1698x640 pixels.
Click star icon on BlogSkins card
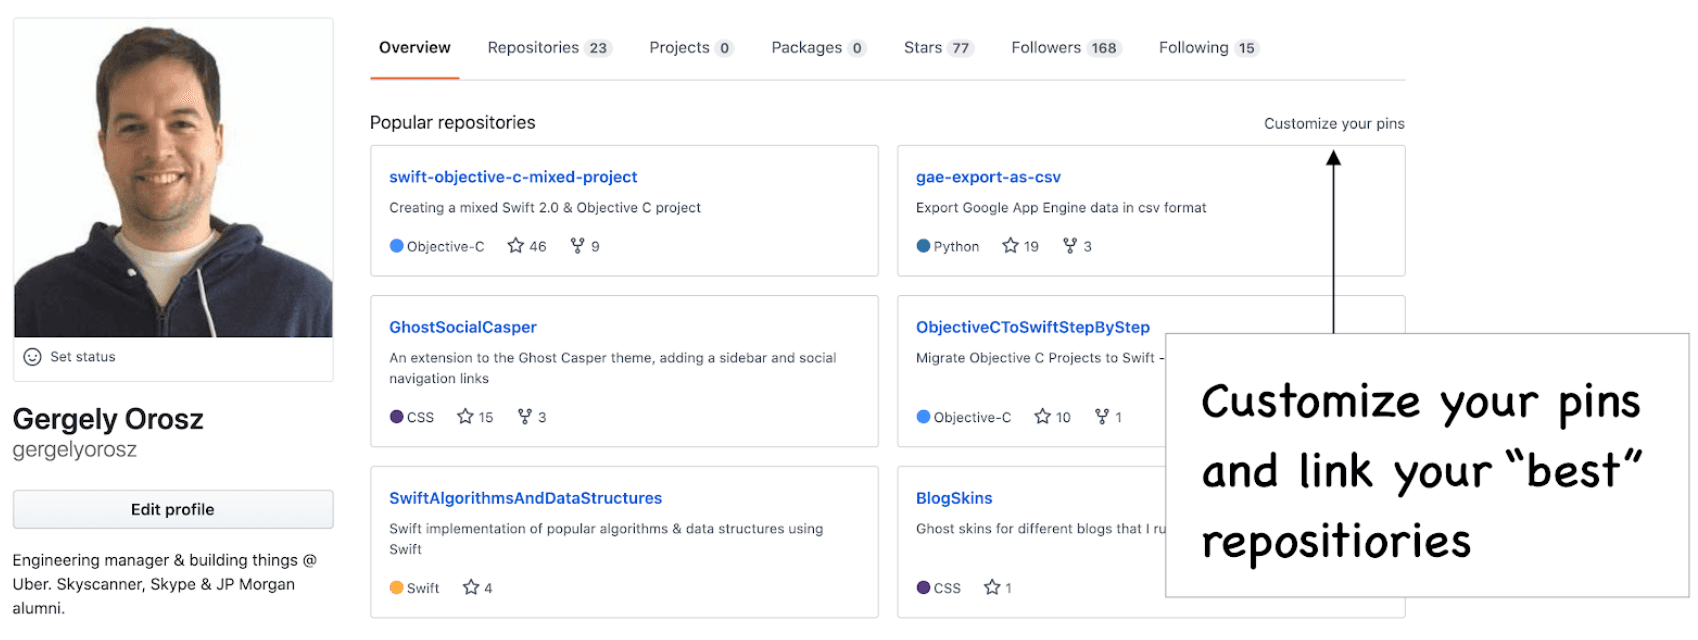[992, 588]
